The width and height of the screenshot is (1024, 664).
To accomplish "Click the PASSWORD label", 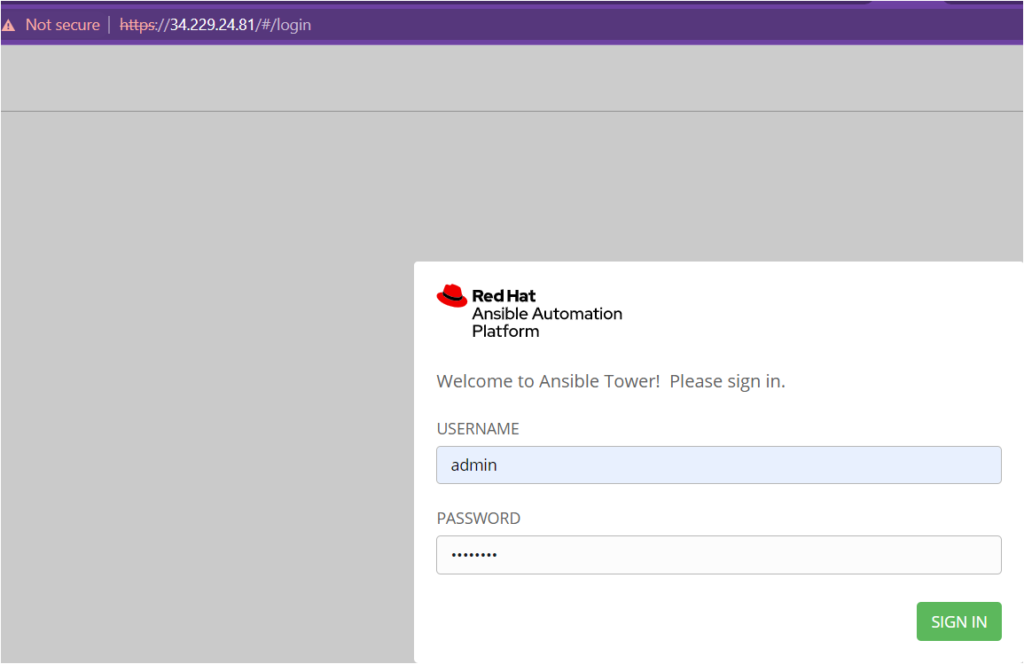I will tap(478, 519).
